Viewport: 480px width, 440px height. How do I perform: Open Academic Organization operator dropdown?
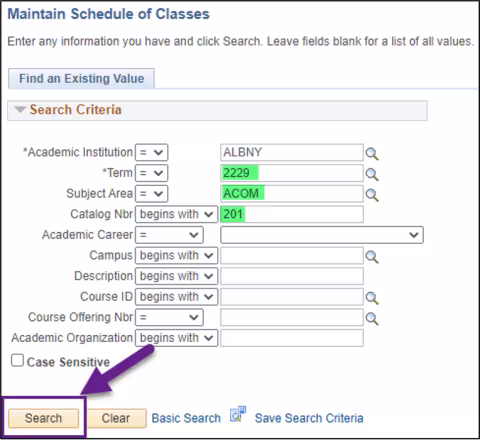point(176,338)
